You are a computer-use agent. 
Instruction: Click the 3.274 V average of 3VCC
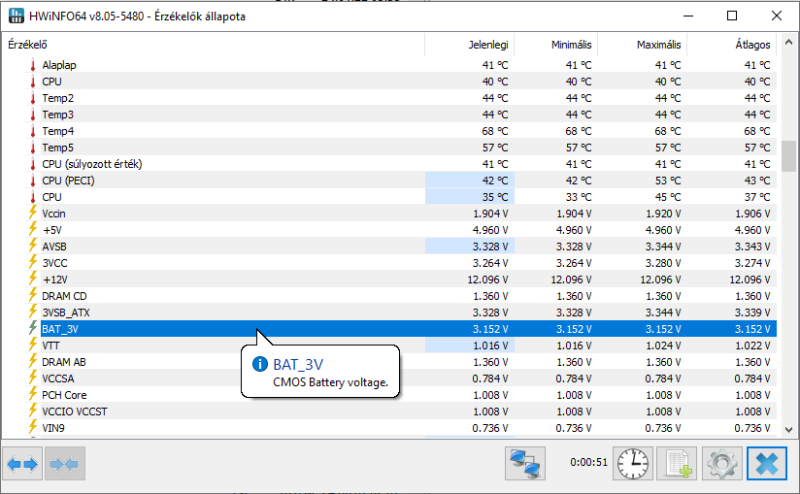tap(753, 263)
